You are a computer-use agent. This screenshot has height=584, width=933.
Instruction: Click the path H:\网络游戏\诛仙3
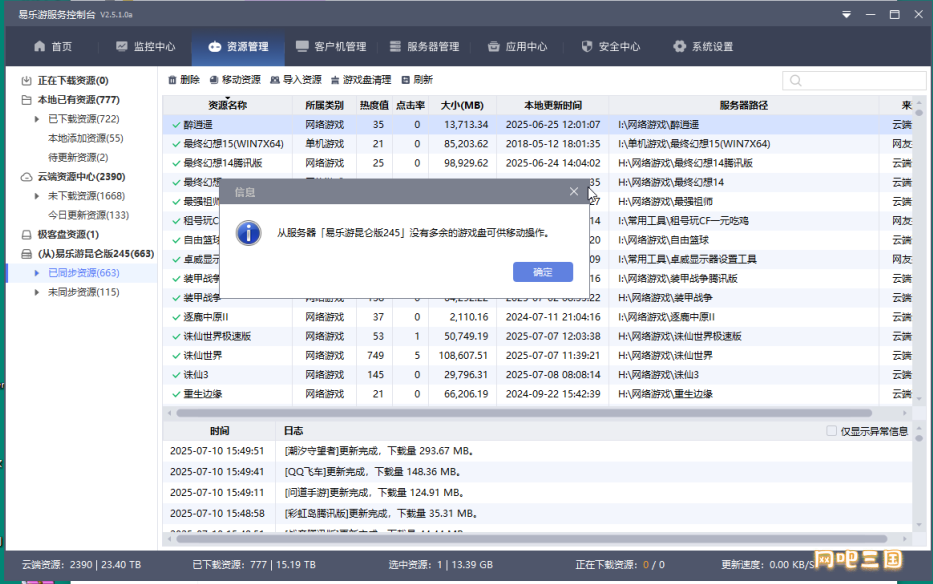pos(658,375)
